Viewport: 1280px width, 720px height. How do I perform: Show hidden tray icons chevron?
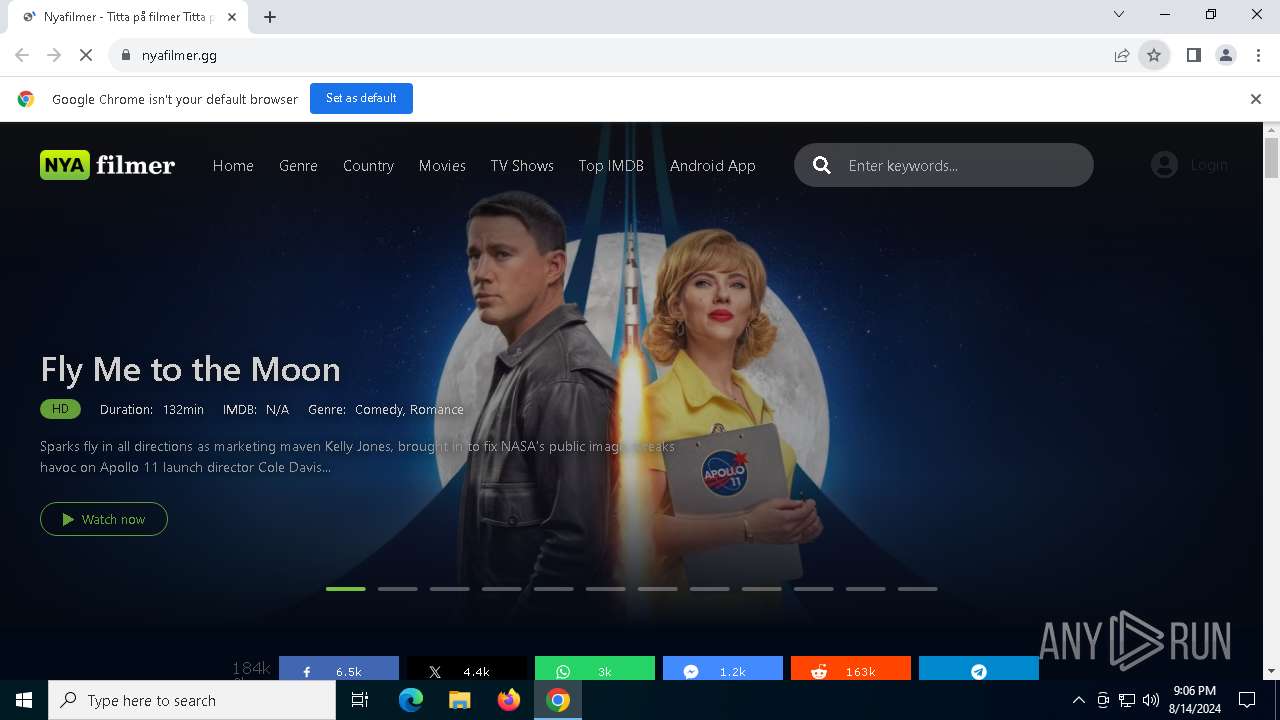1078,700
